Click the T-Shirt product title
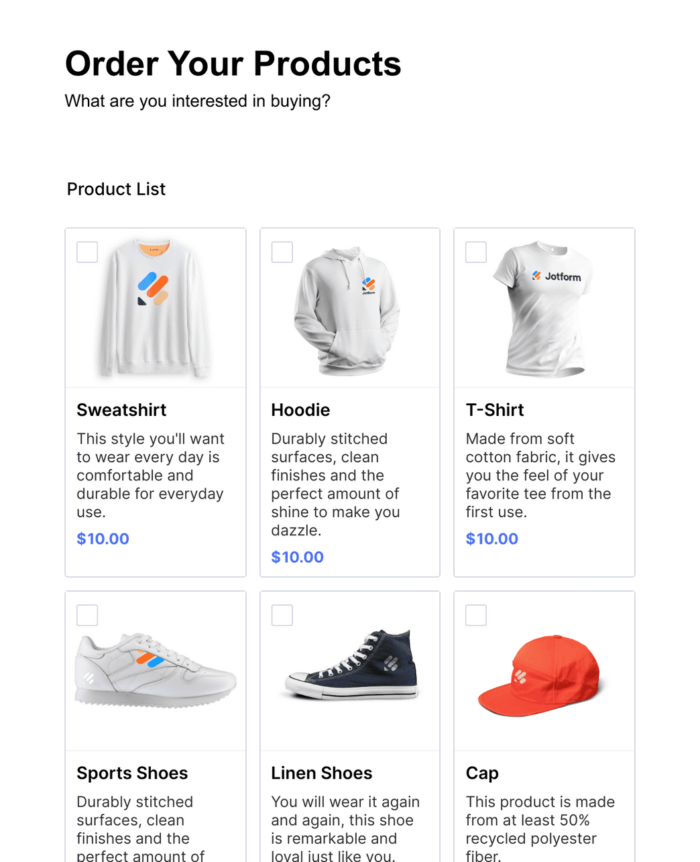Viewport: 700px width, 862px height. coord(495,410)
